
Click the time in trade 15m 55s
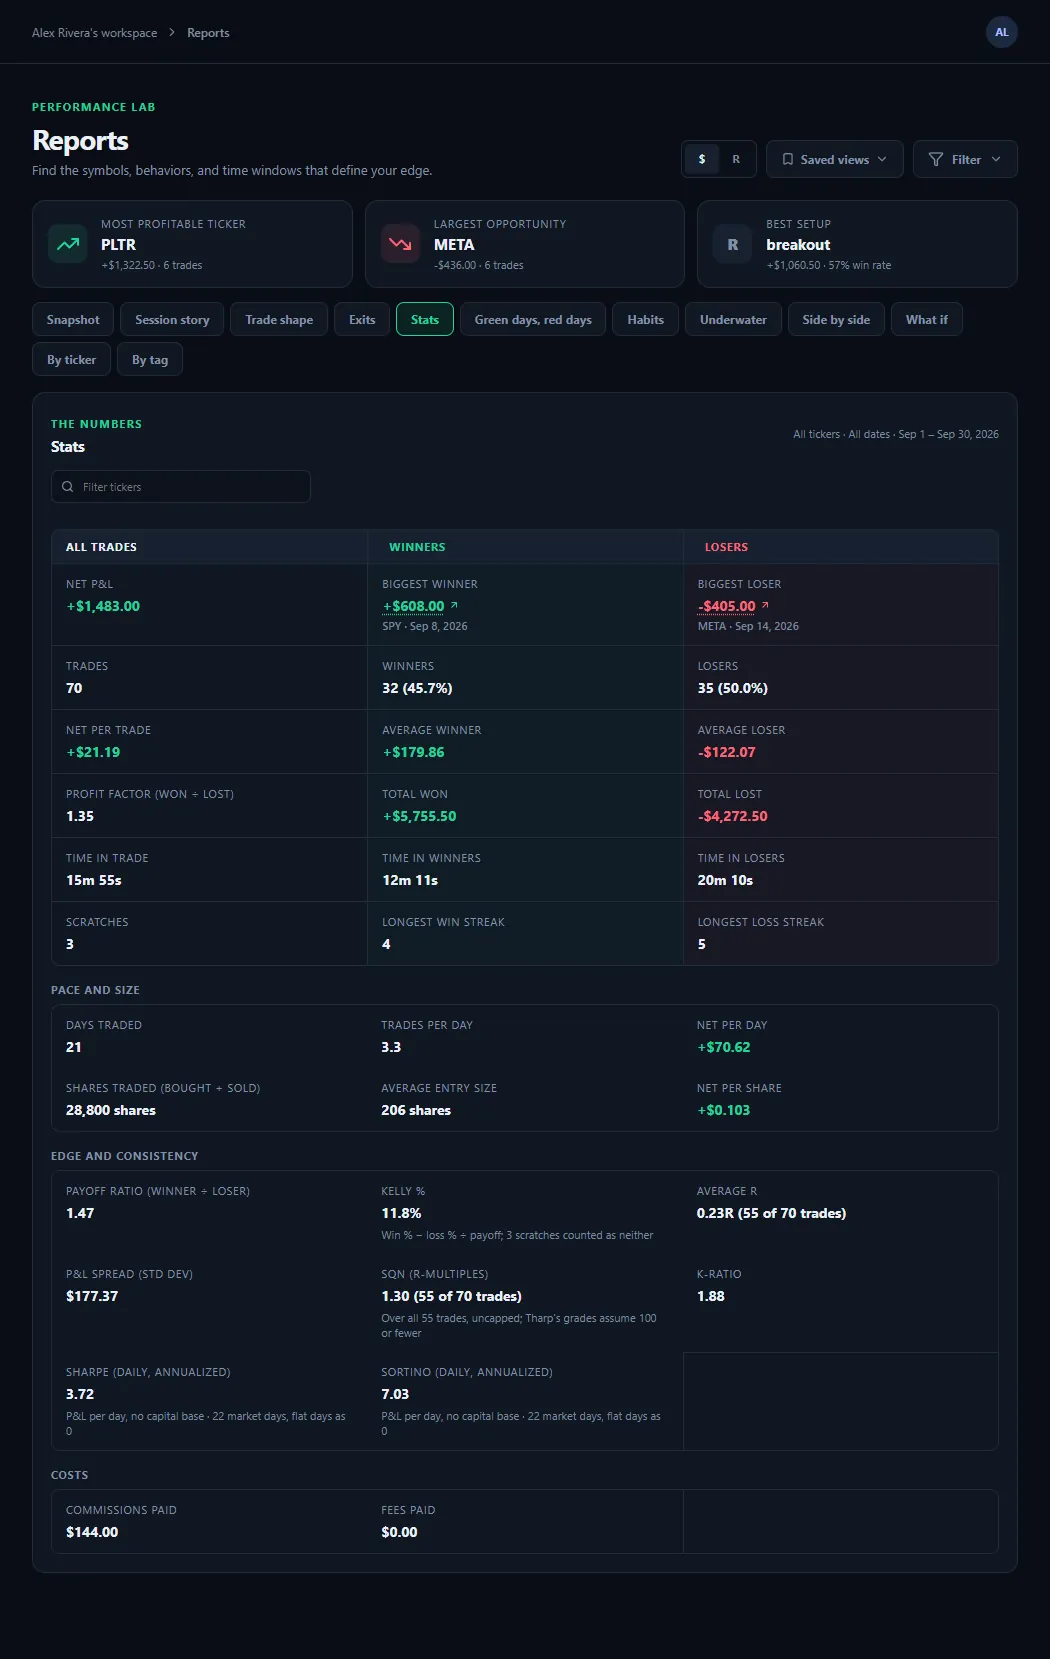click(x=94, y=880)
